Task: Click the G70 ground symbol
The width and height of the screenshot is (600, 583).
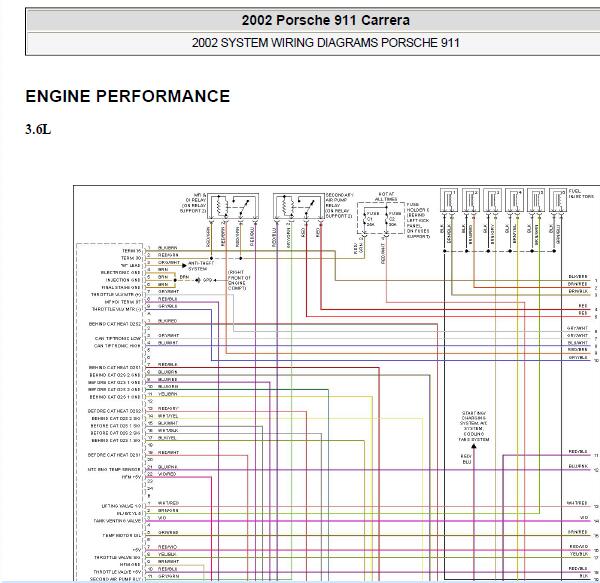Action: click(198, 280)
